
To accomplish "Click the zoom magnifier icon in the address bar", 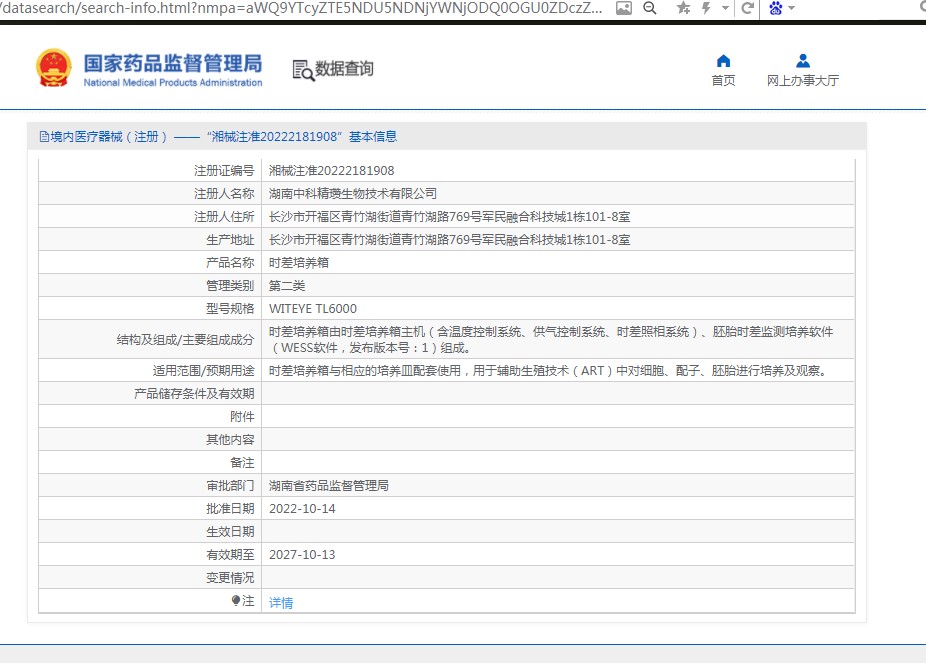I will tap(649, 8).
